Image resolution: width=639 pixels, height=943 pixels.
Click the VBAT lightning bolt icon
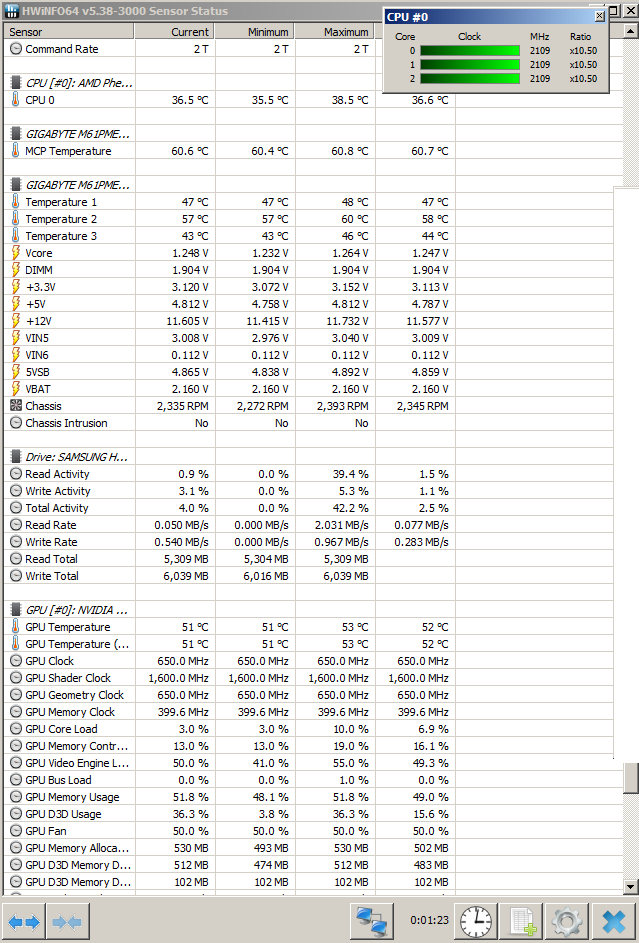pyautogui.click(x=16, y=389)
